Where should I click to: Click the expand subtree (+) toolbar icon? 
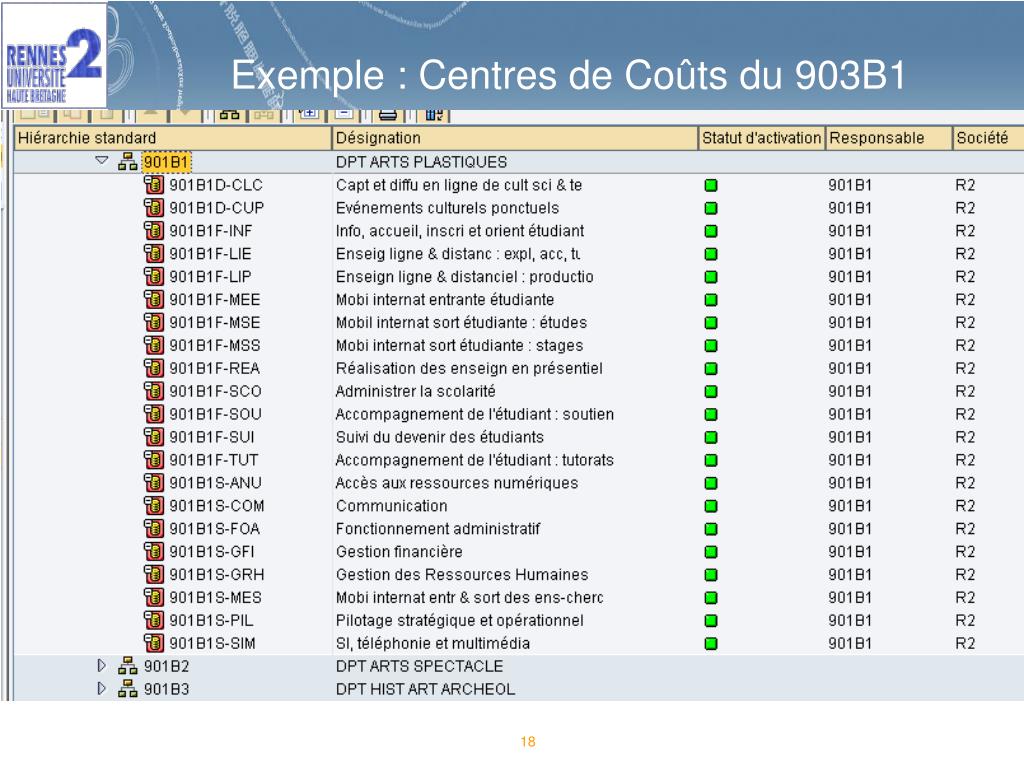308,114
